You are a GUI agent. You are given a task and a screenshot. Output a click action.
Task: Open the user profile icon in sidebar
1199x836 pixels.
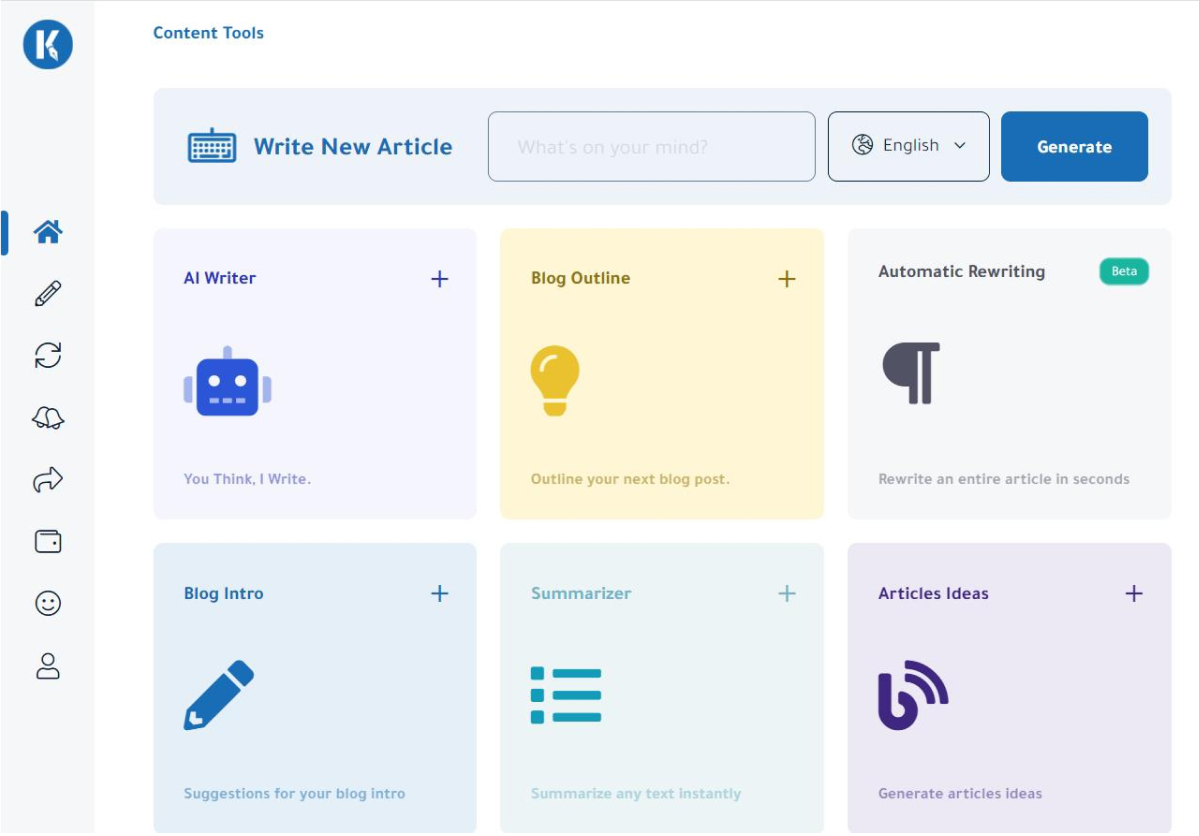coord(48,666)
